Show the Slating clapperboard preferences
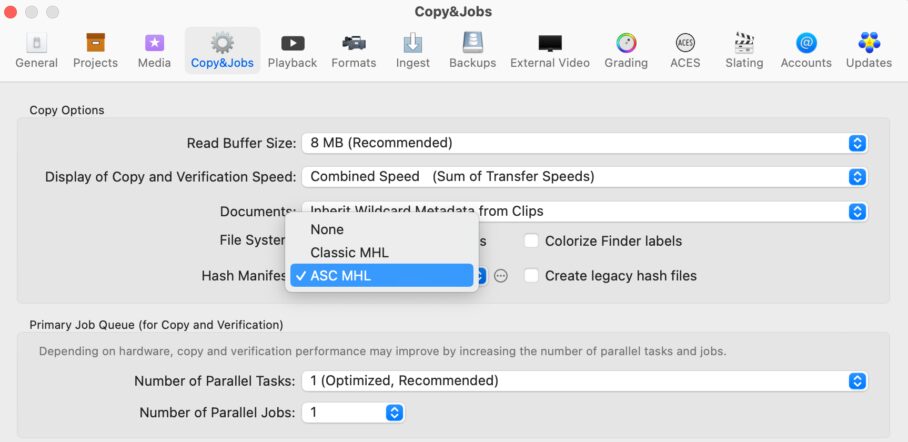 click(x=744, y=51)
